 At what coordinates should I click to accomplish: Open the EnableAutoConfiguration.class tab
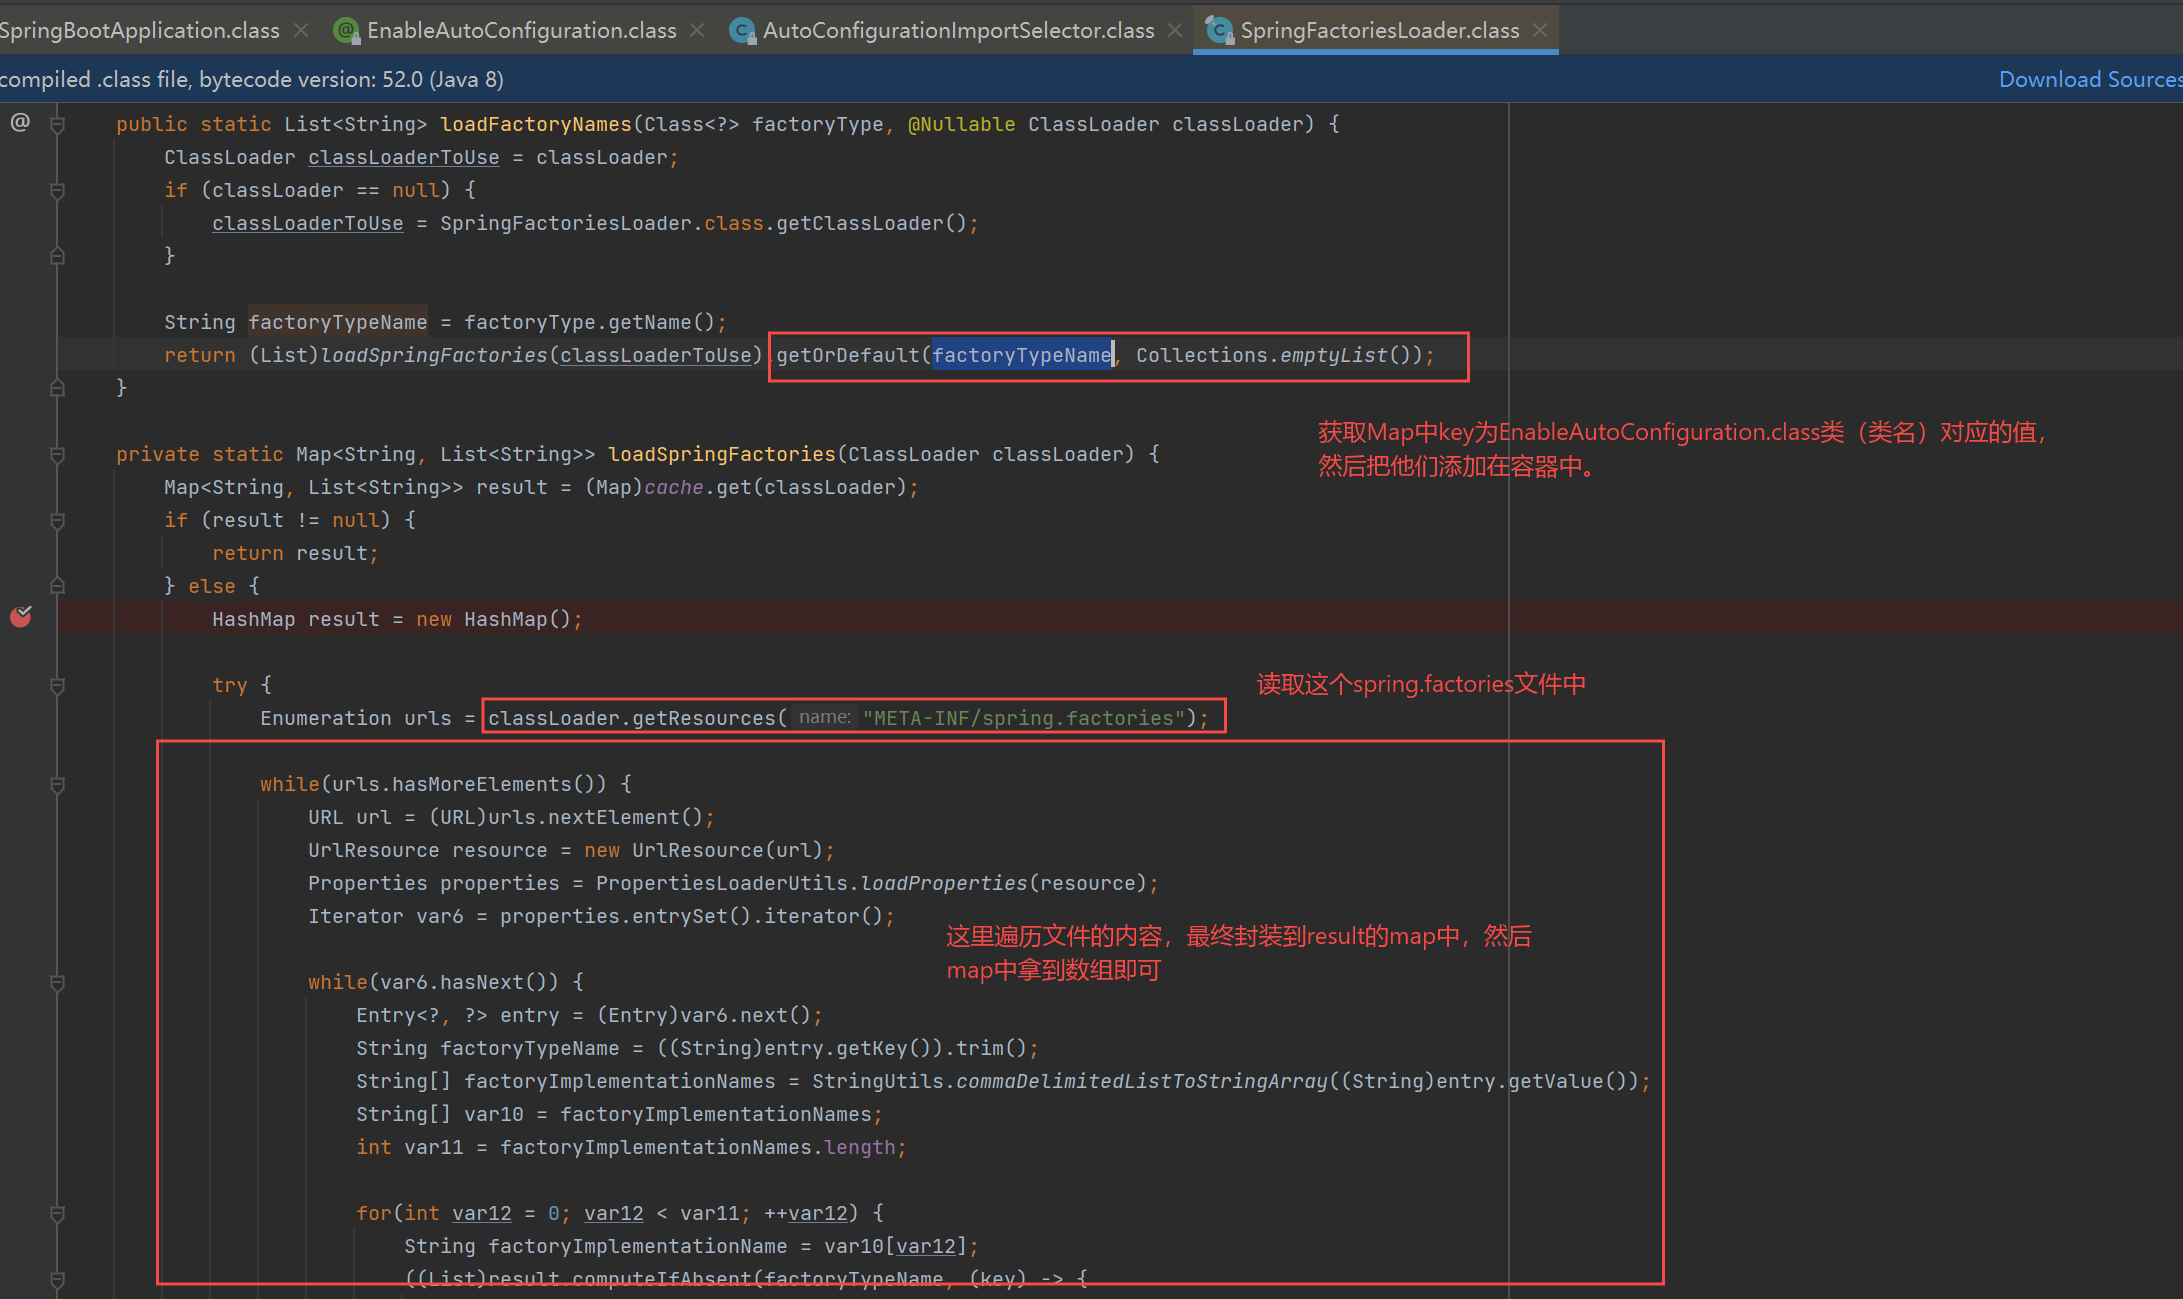click(x=521, y=31)
